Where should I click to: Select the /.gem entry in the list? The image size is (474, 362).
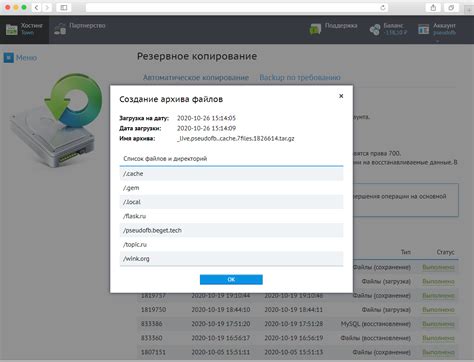click(231, 188)
